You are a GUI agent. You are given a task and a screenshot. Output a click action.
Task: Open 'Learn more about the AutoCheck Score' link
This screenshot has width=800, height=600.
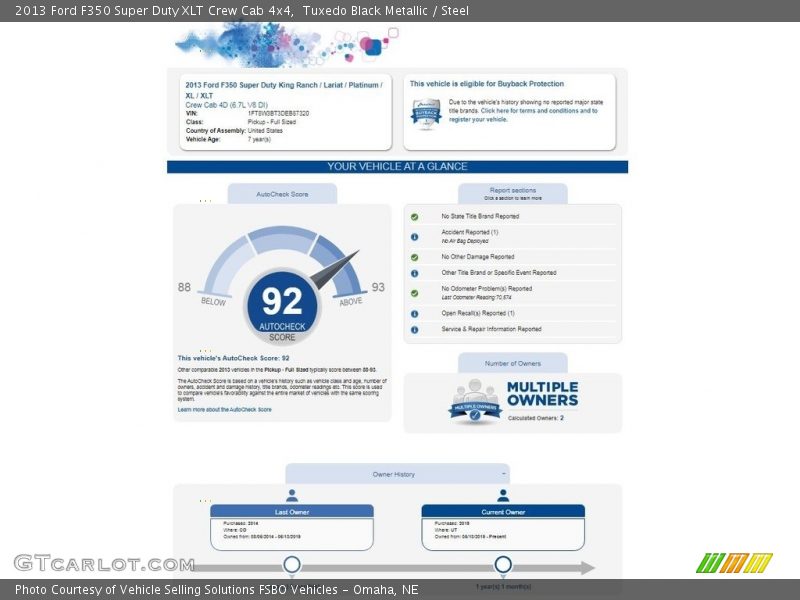click(x=225, y=410)
